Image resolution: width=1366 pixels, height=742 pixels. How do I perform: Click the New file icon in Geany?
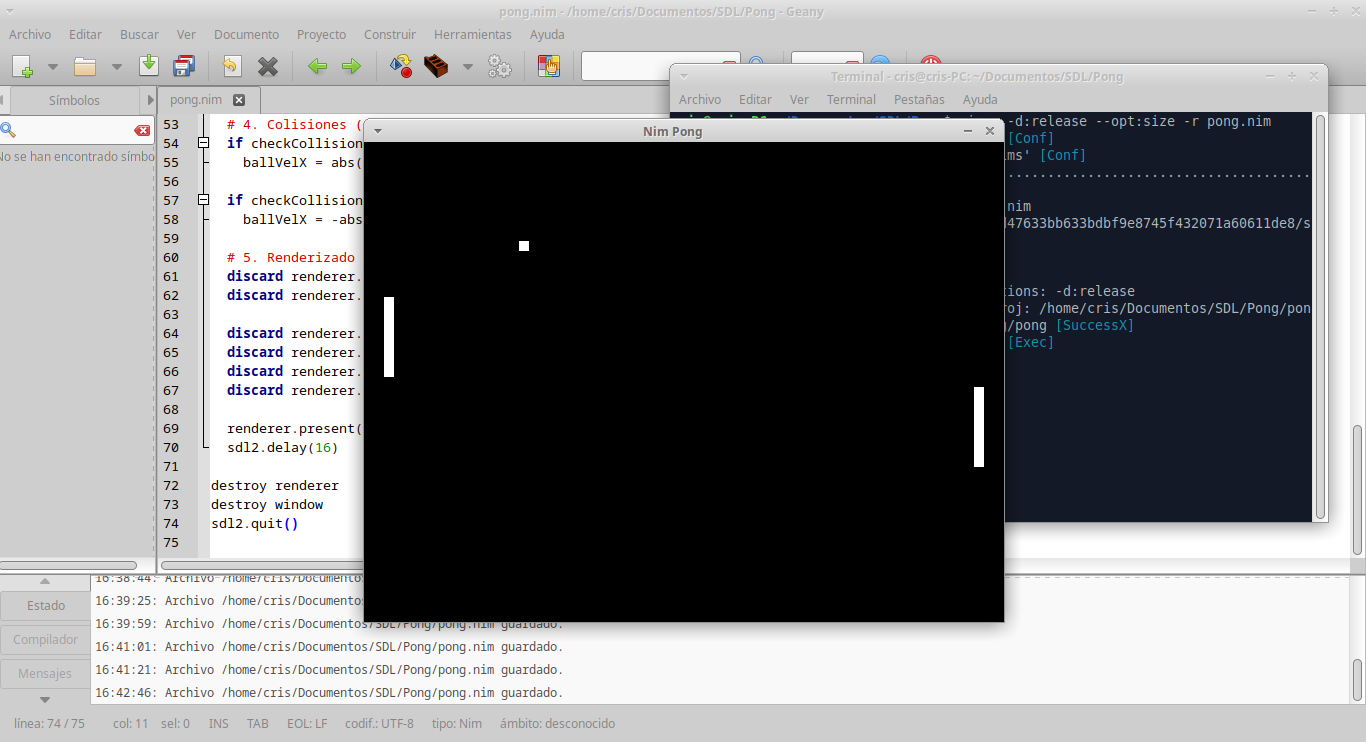point(22,67)
